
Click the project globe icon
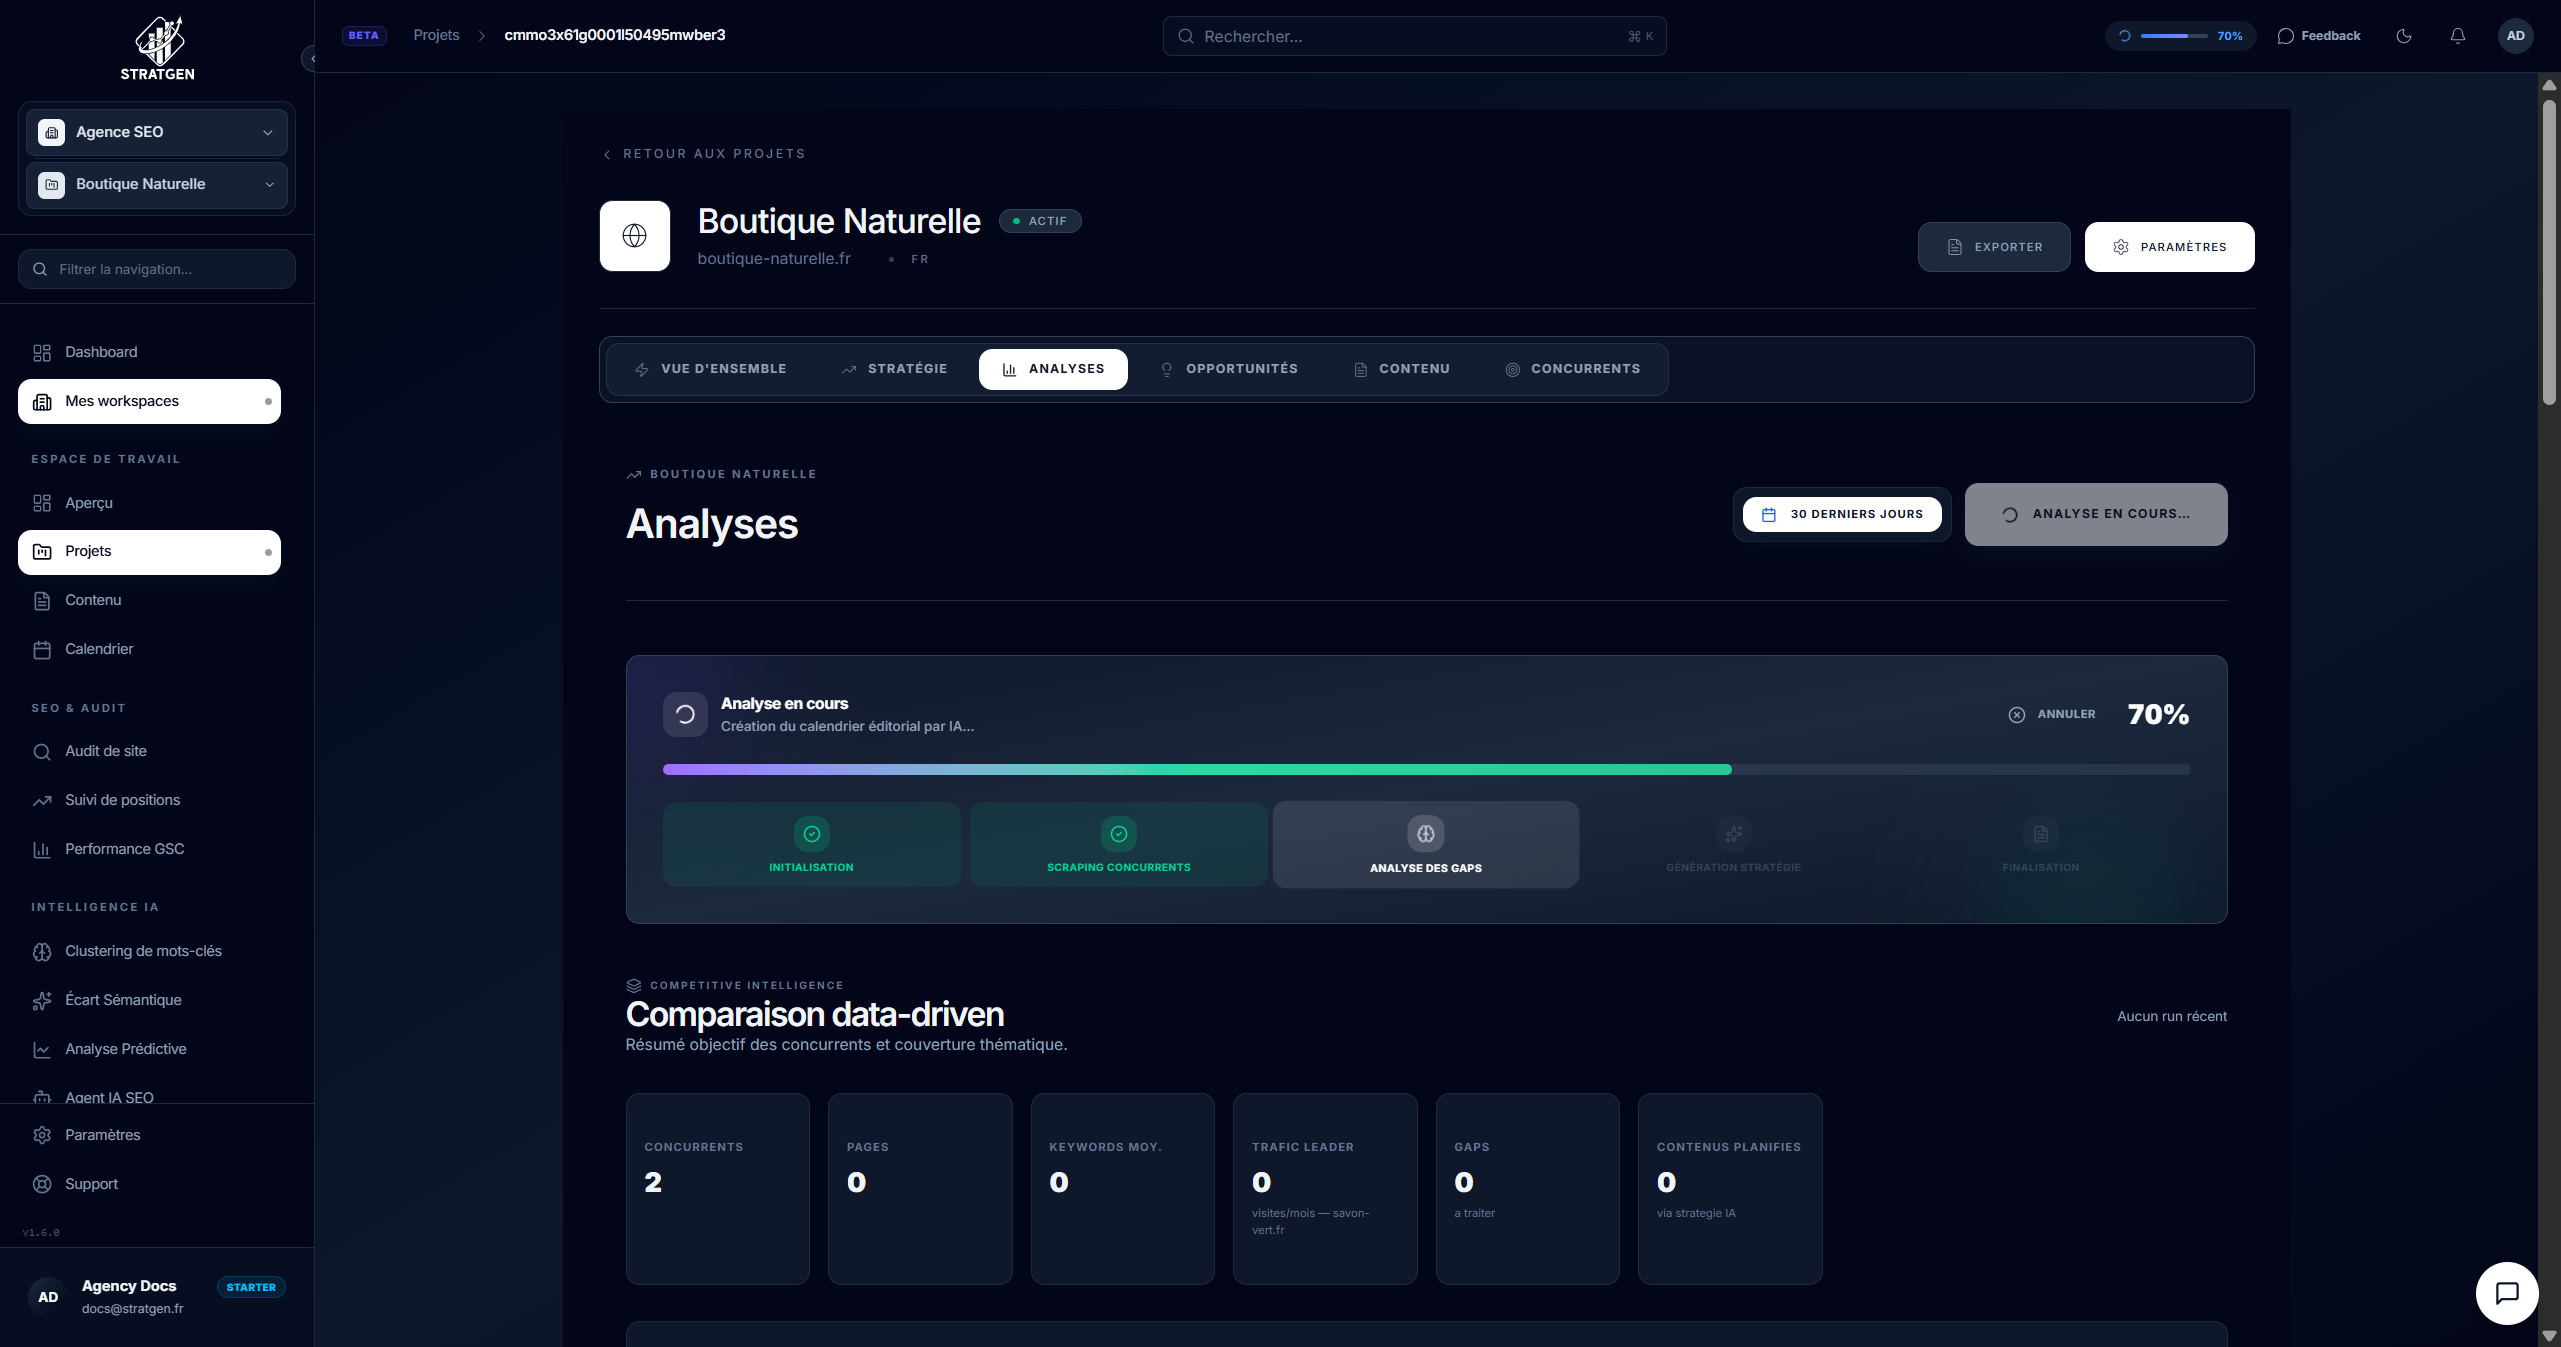[x=634, y=236]
